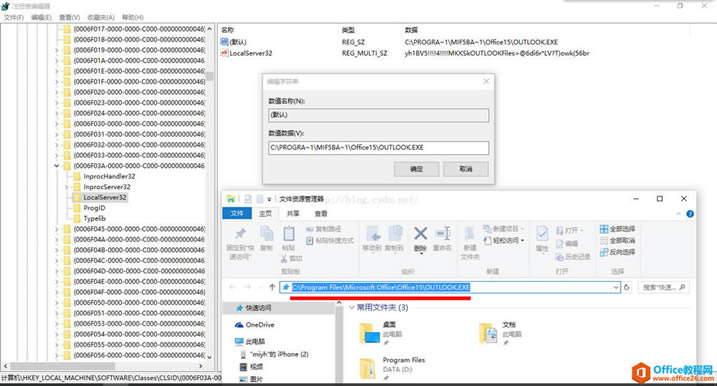Open the New item (新建项目) dropdown

[504, 229]
